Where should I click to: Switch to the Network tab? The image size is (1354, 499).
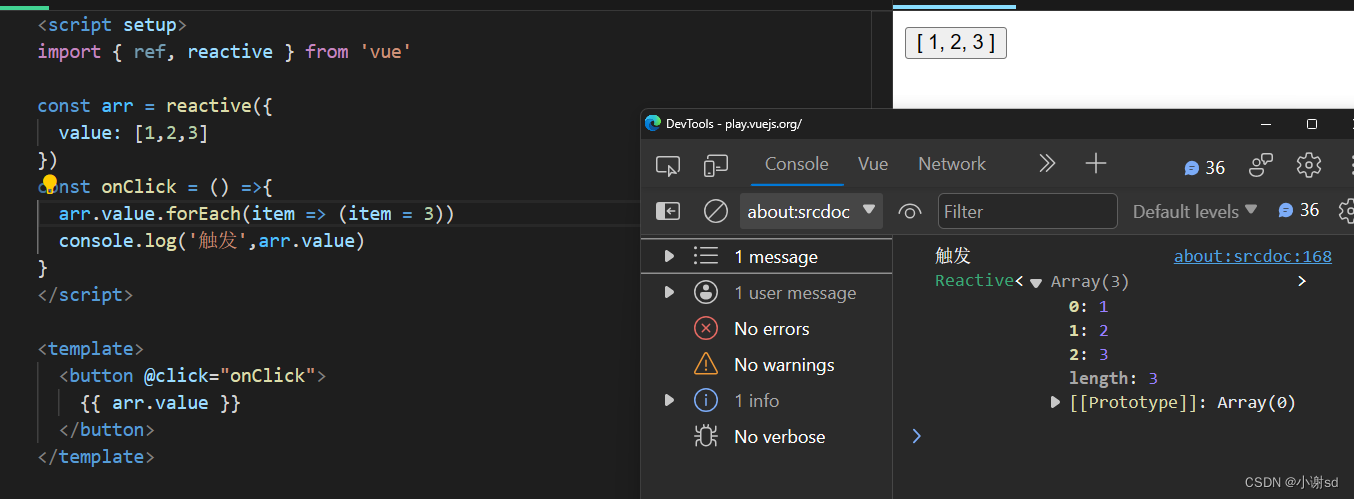tap(952, 164)
